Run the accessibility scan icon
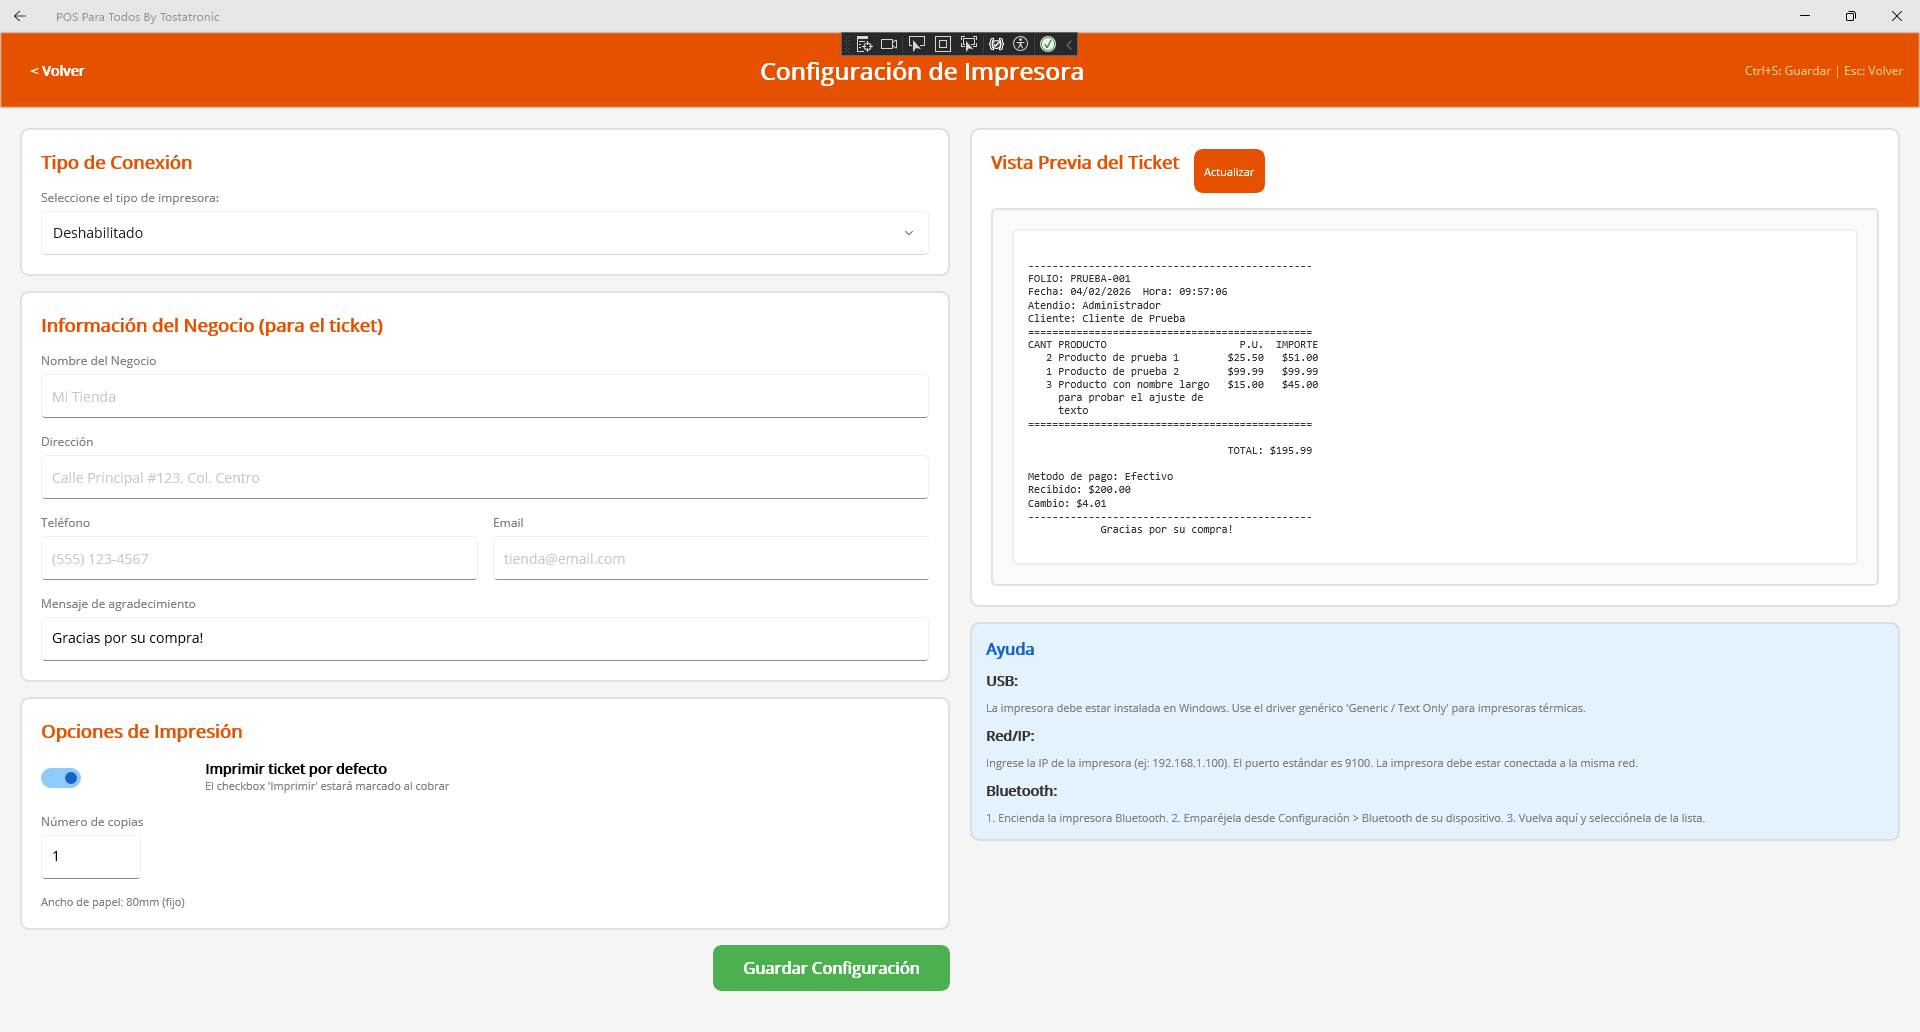The width and height of the screenshot is (1920, 1032). coord(1021,44)
